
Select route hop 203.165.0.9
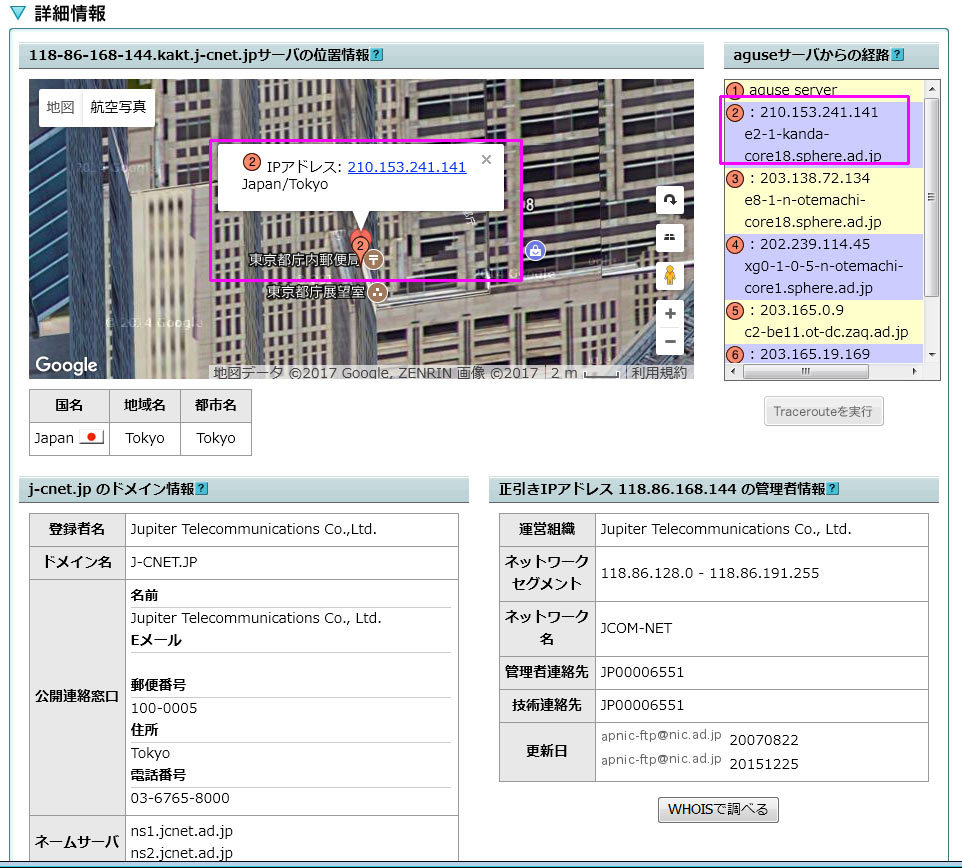[x=824, y=321]
